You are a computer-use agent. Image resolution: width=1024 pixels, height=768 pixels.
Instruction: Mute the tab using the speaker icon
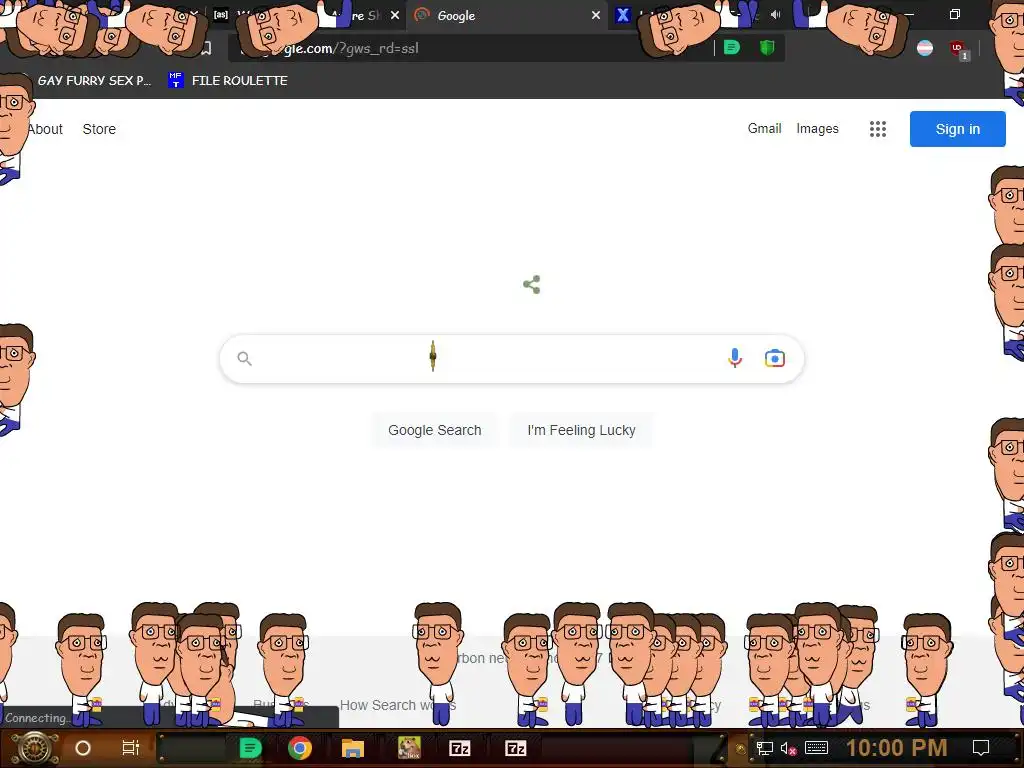[x=775, y=14]
